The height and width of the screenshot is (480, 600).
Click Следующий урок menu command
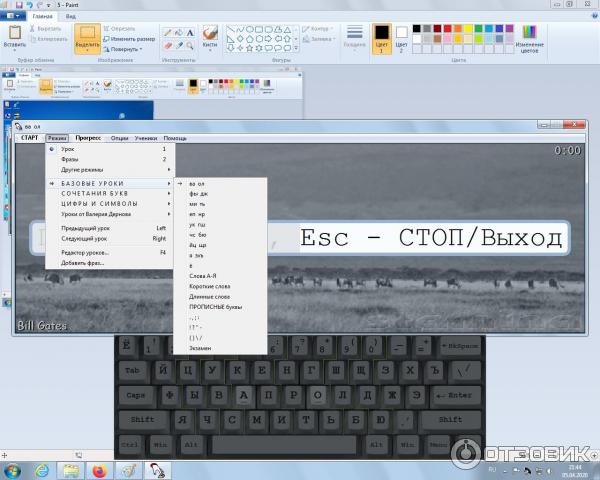(110, 238)
